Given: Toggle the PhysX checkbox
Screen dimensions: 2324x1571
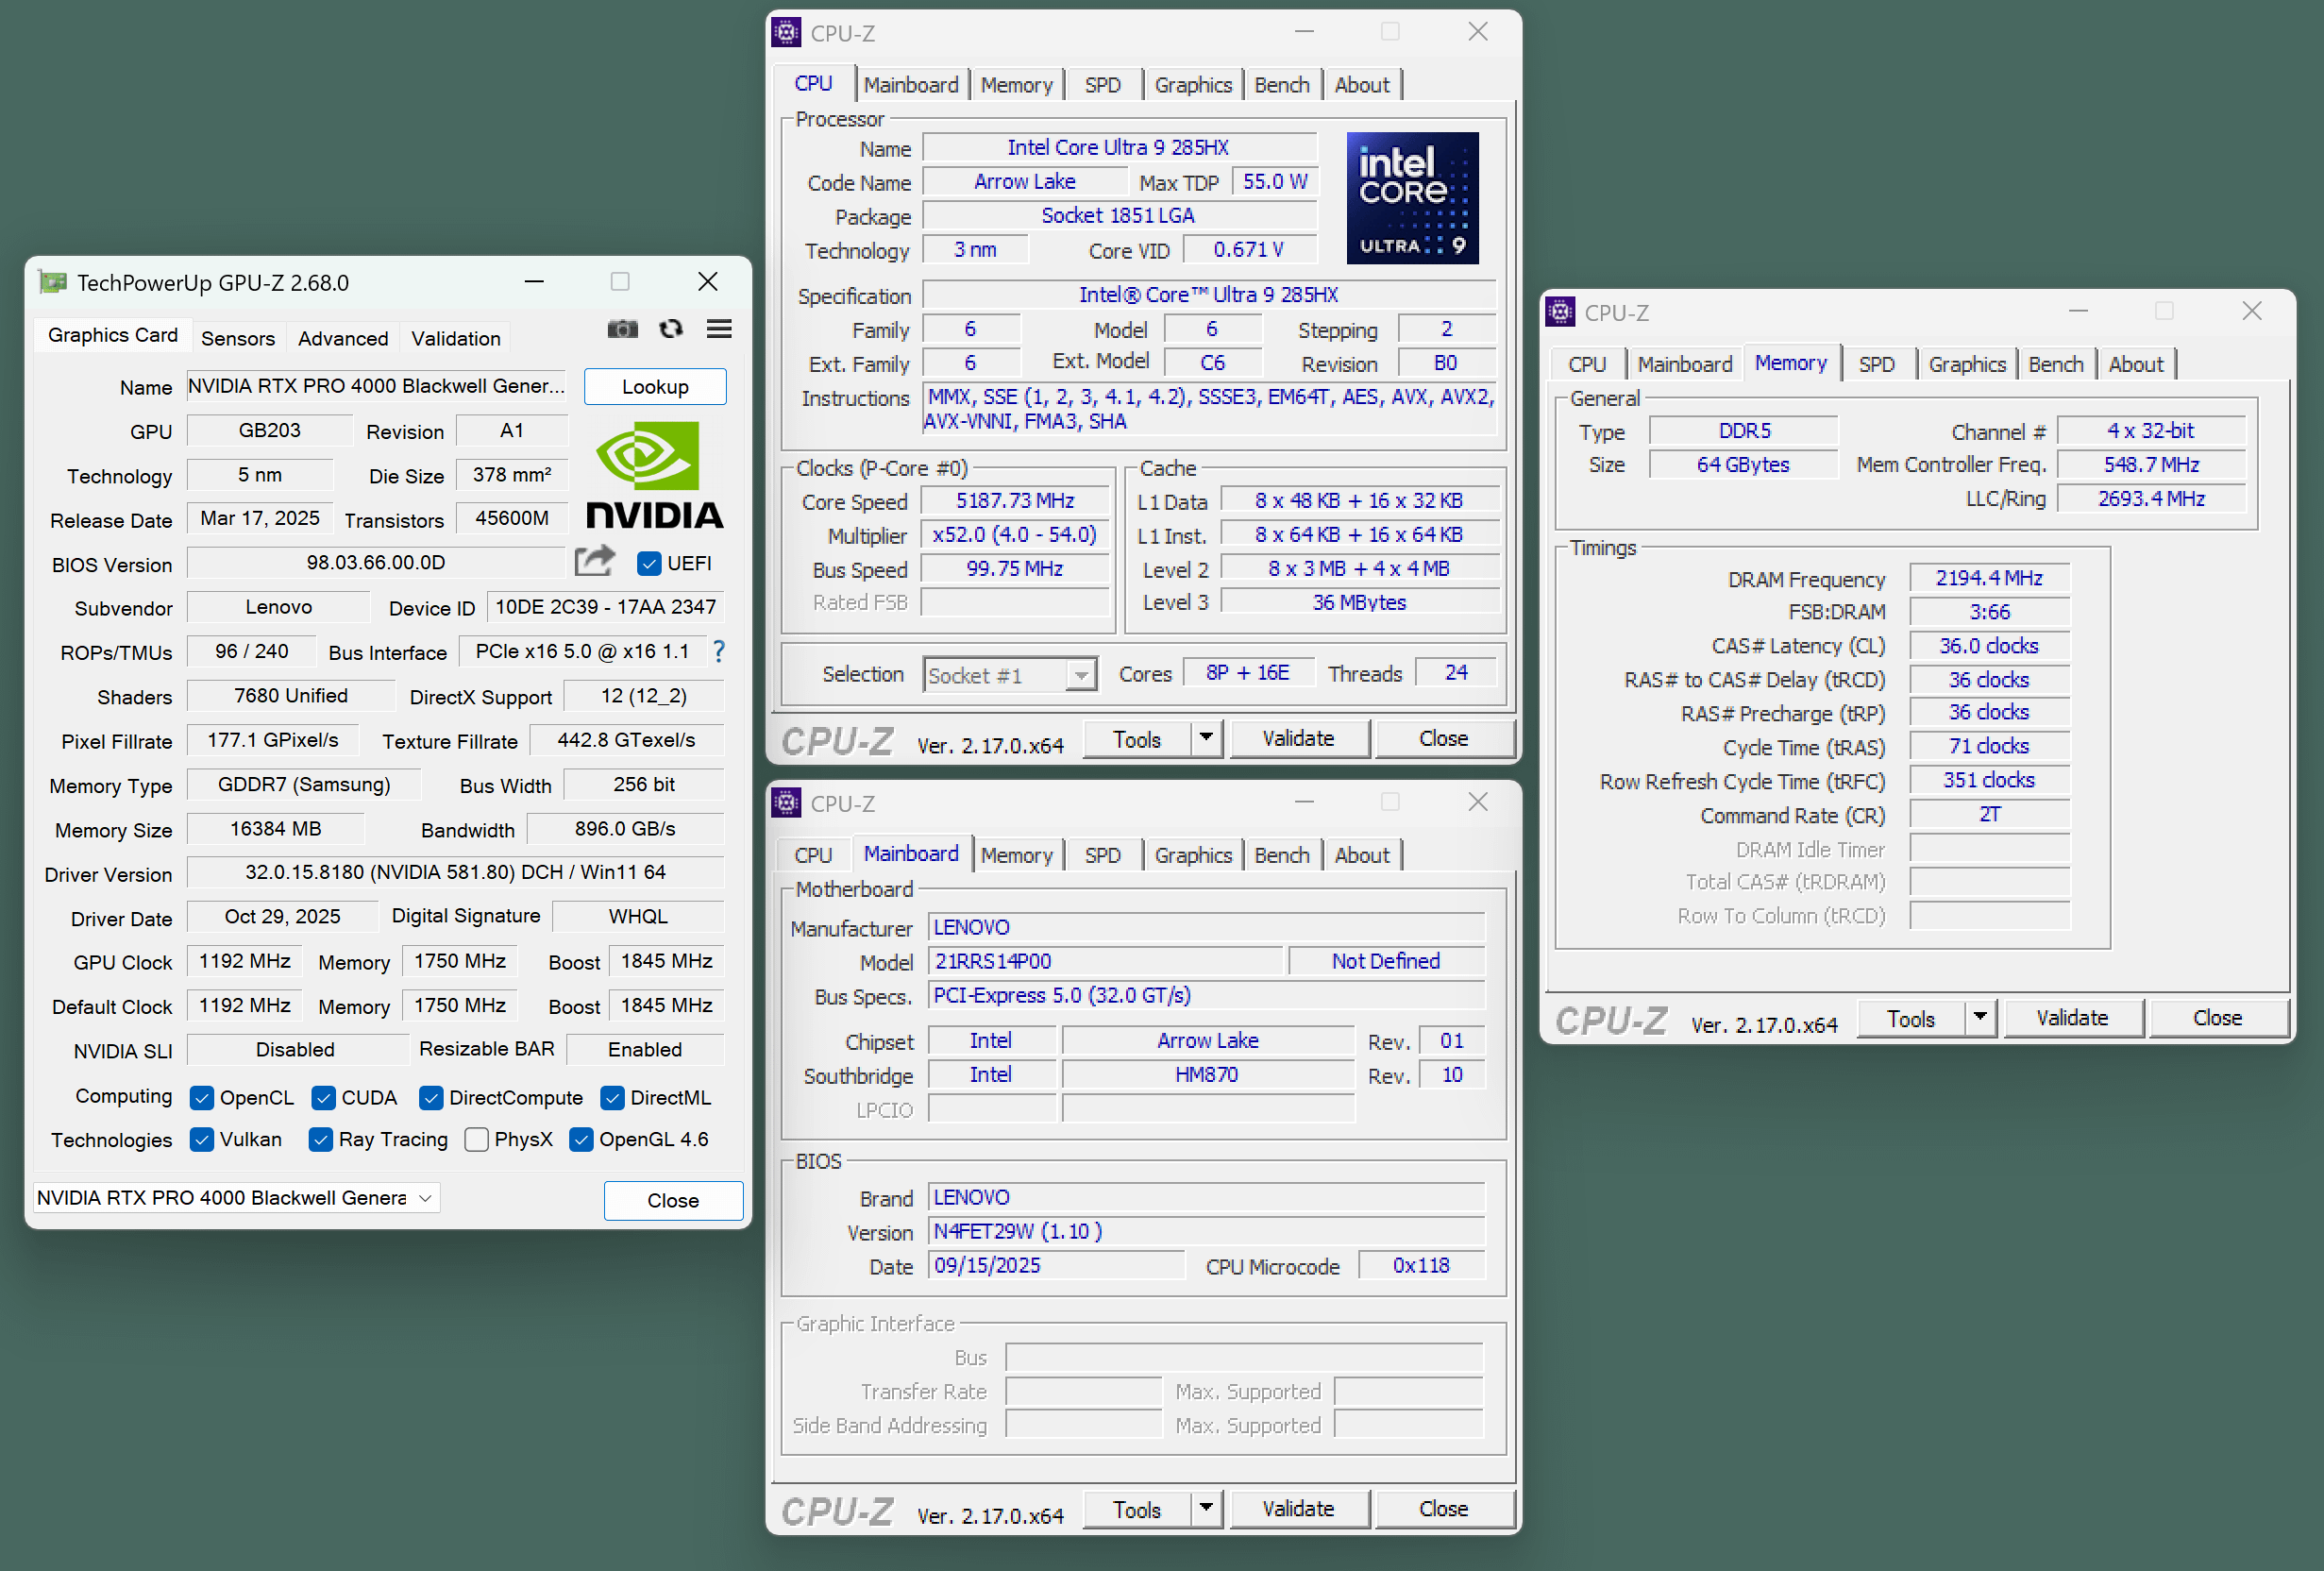Looking at the screenshot, I should [477, 1140].
